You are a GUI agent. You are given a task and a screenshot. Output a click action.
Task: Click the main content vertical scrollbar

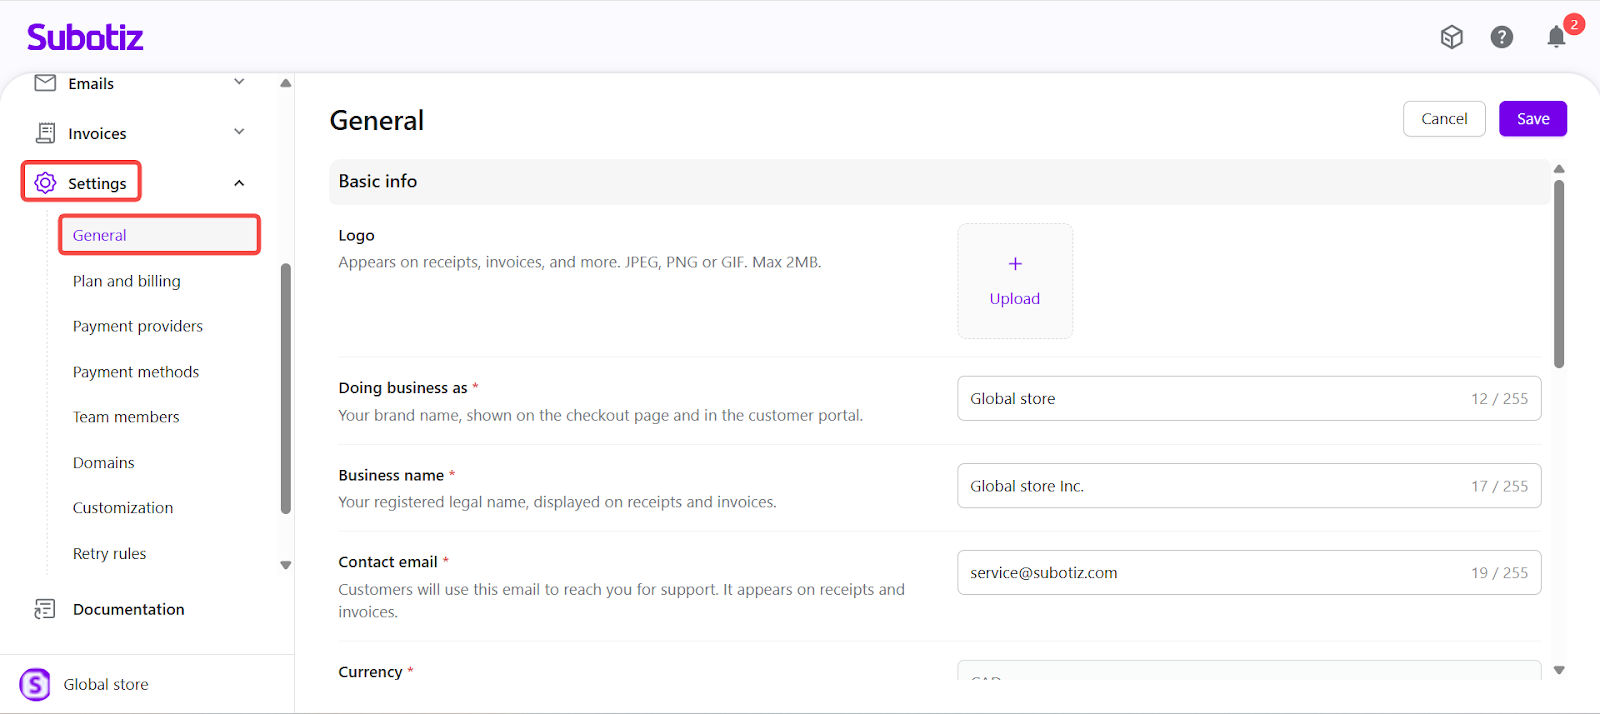(1559, 274)
